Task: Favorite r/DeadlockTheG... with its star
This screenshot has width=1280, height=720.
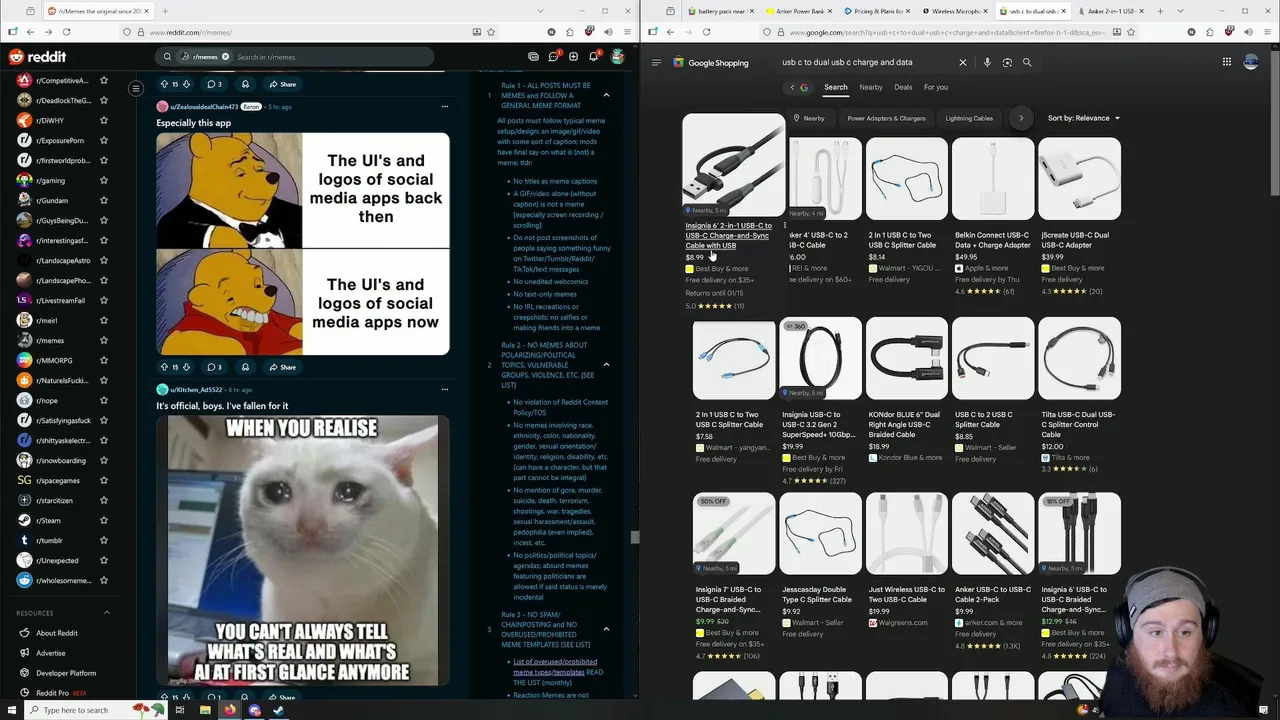Action: pos(103,100)
